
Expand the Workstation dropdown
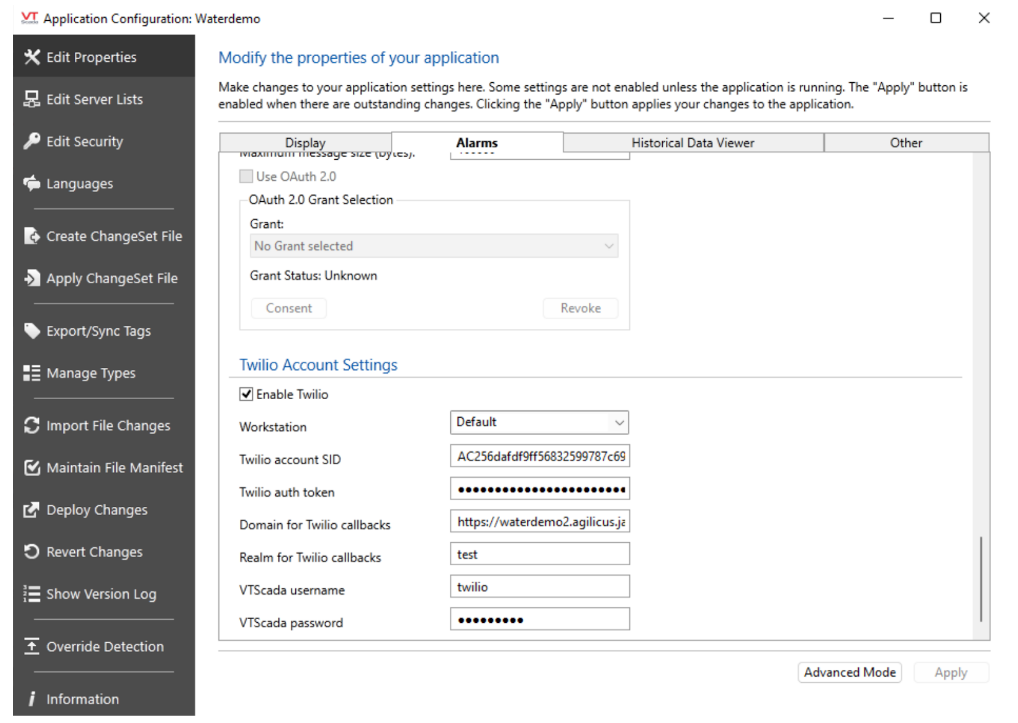539,423
